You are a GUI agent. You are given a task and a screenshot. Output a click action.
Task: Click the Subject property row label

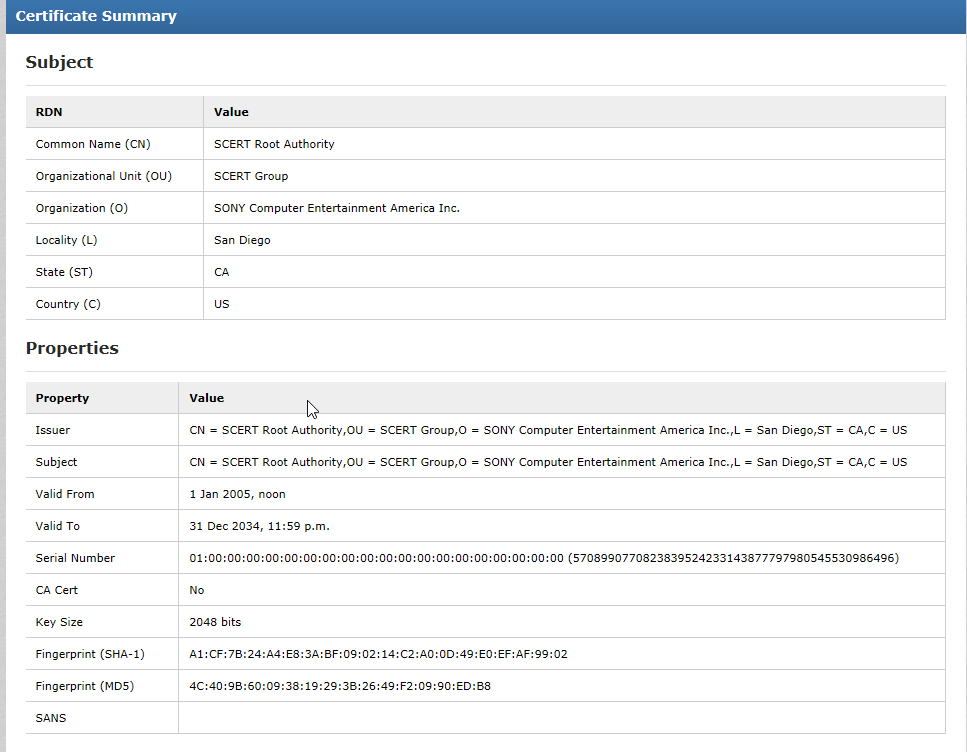[x=56, y=462]
